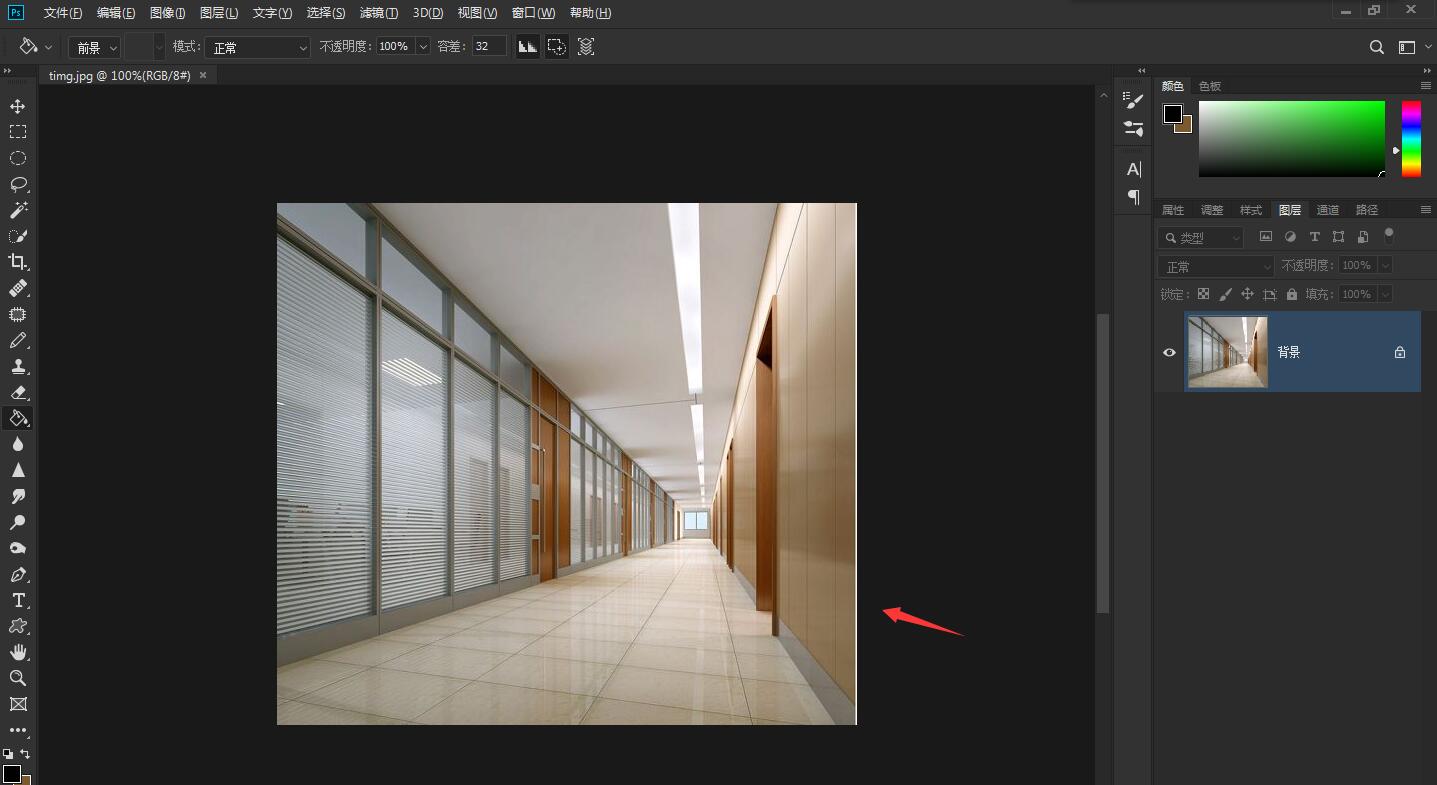The height and width of the screenshot is (785, 1437).
Task: Select the Horizontal Type tool
Action: click(x=18, y=600)
